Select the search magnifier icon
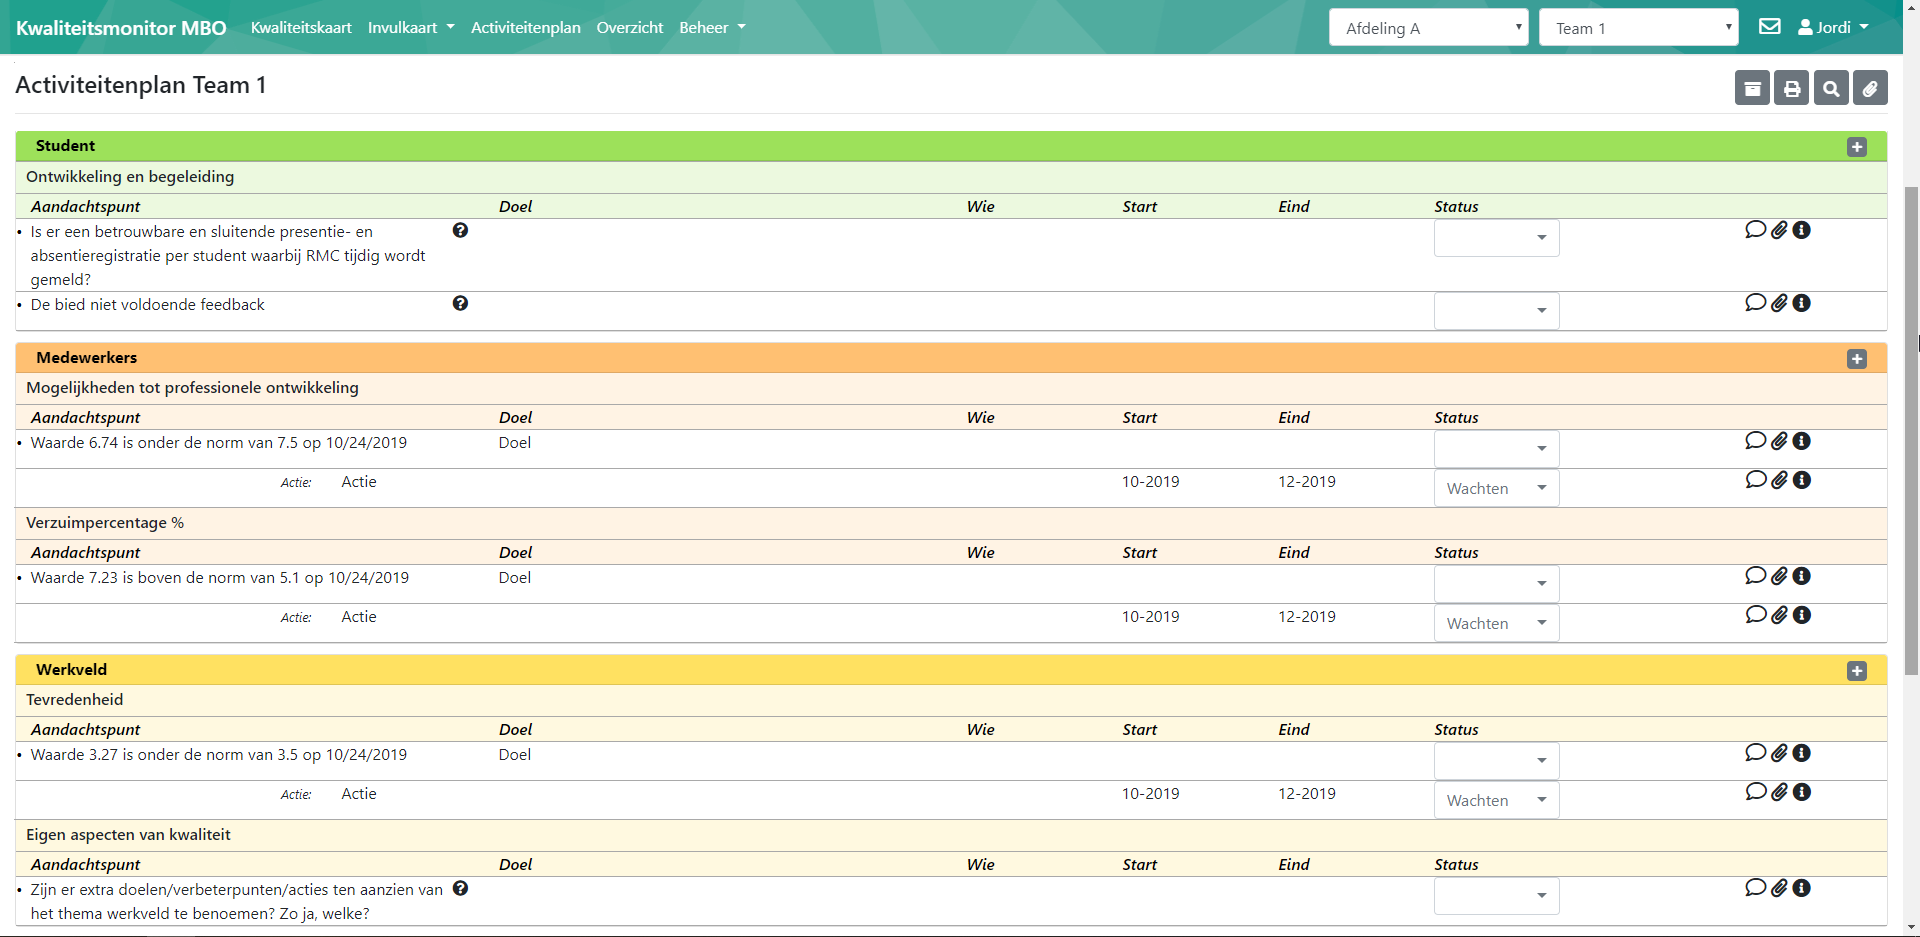The height and width of the screenshot is (937, 1920). point(1831,87)
